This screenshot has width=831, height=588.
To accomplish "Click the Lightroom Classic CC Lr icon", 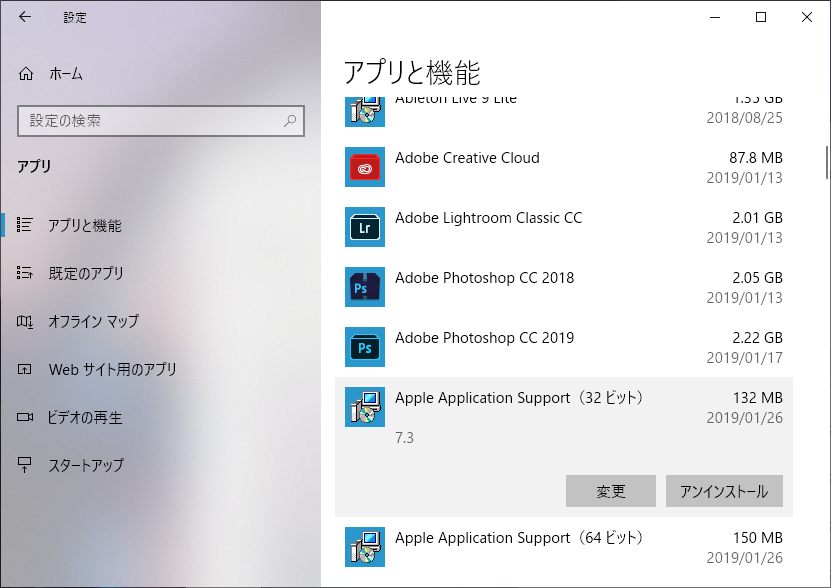I will pos(365,227).
